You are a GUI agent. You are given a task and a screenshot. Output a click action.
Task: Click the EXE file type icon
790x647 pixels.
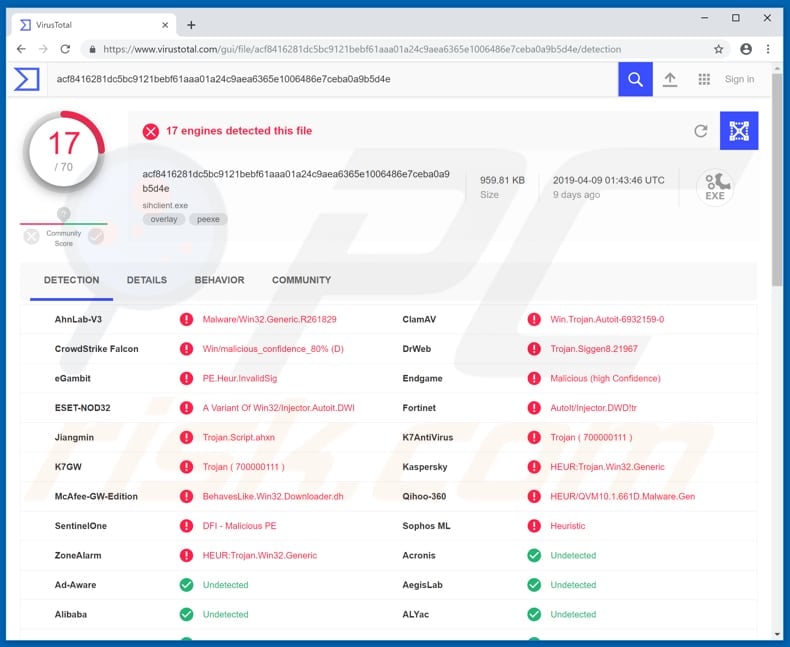tap(714, 187)
